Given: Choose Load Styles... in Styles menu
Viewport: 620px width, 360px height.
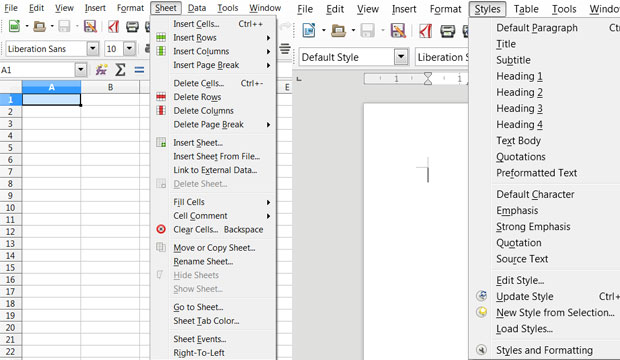Looking at the screenshot, I should pos(524,328).
